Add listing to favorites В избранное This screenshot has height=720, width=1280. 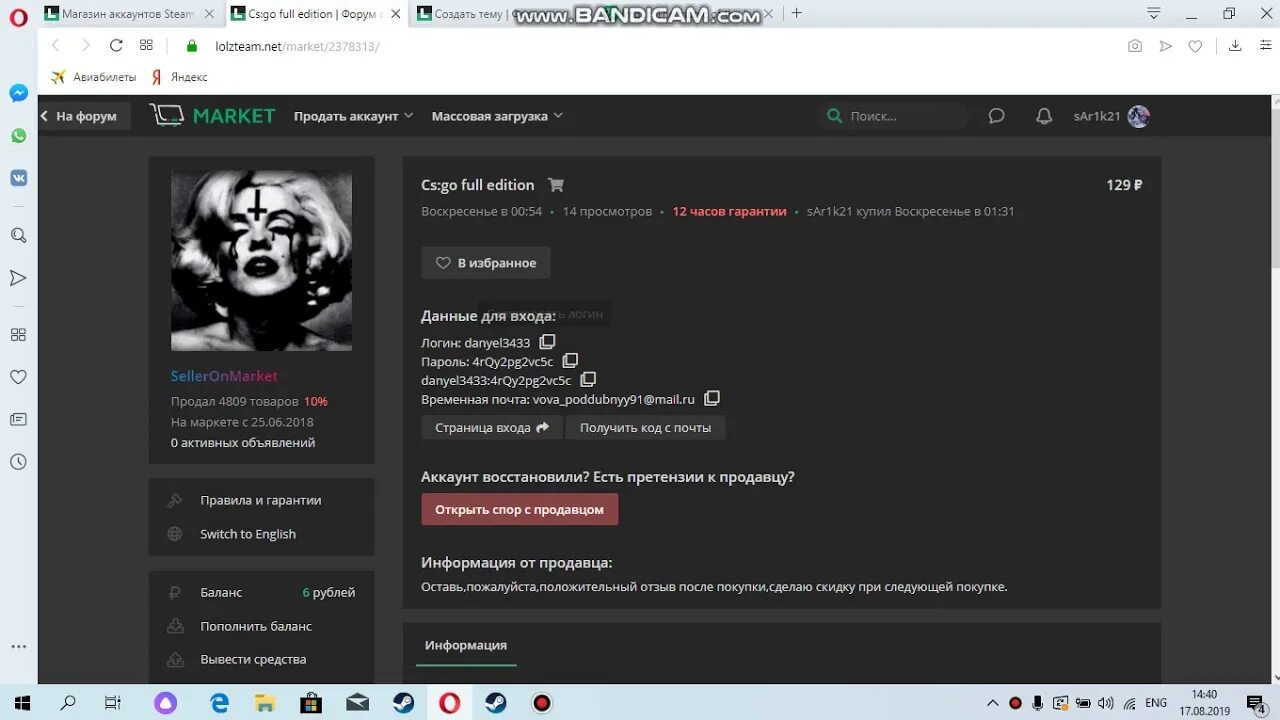486,263
